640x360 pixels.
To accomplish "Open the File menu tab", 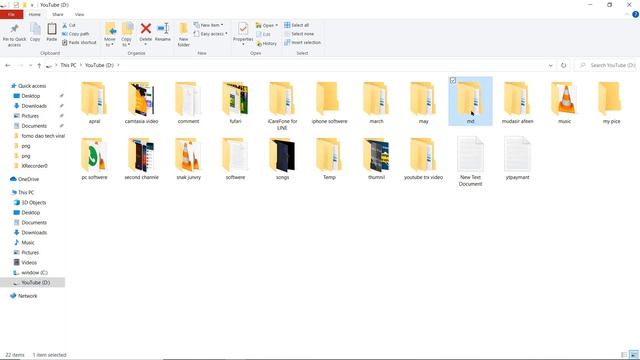I will 11,14.
